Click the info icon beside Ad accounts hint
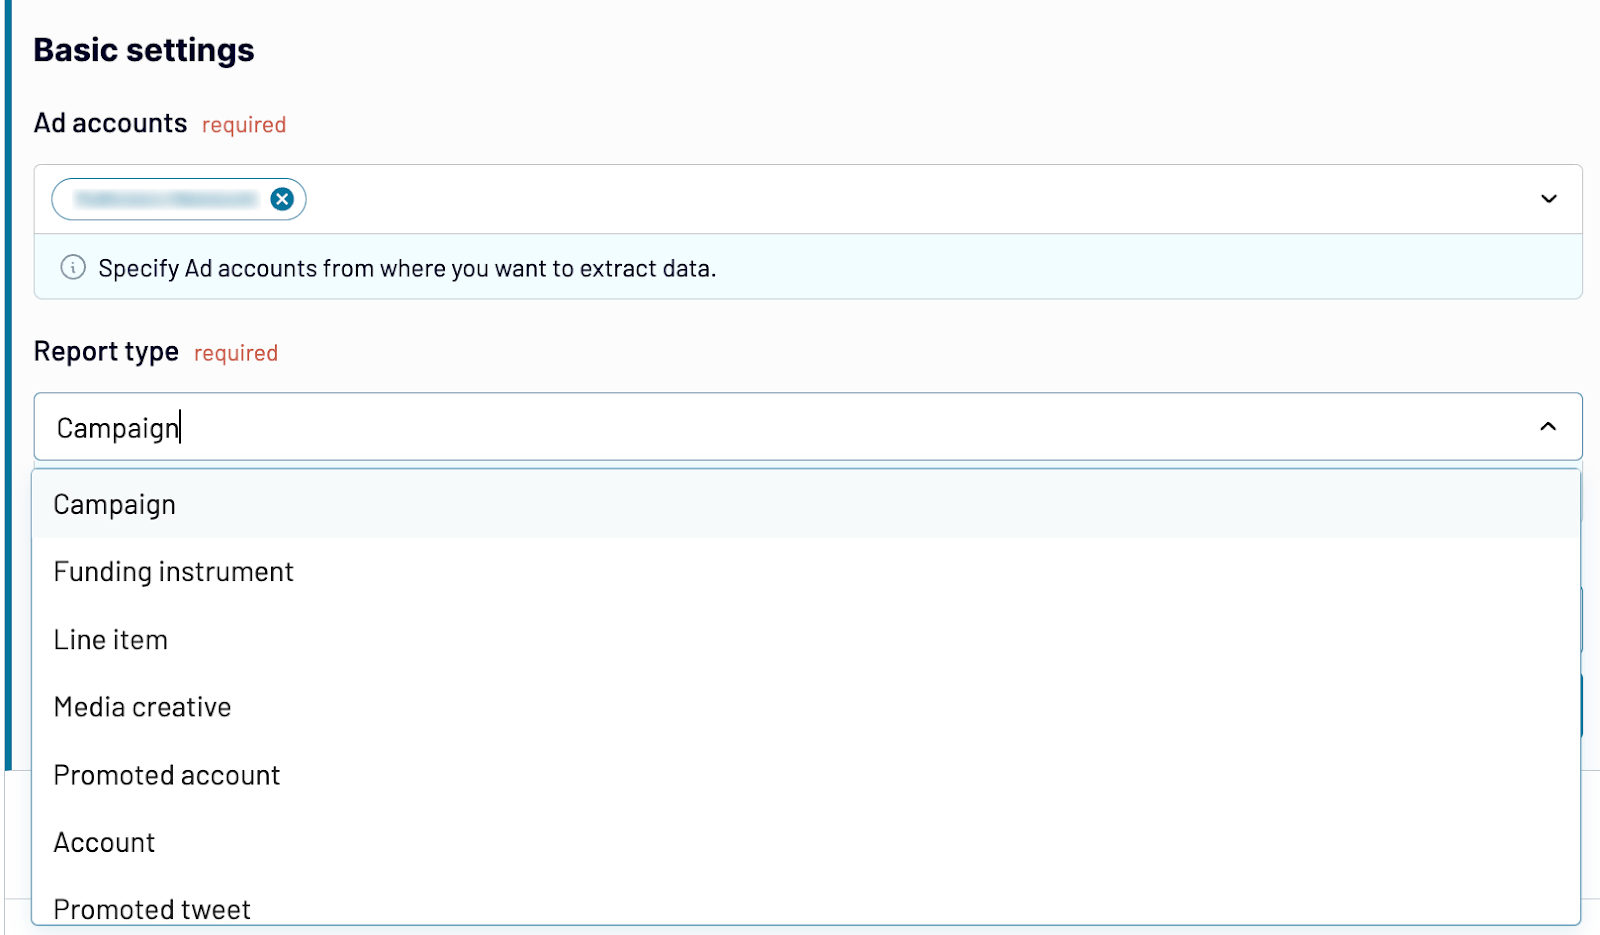 click(73, 267)
